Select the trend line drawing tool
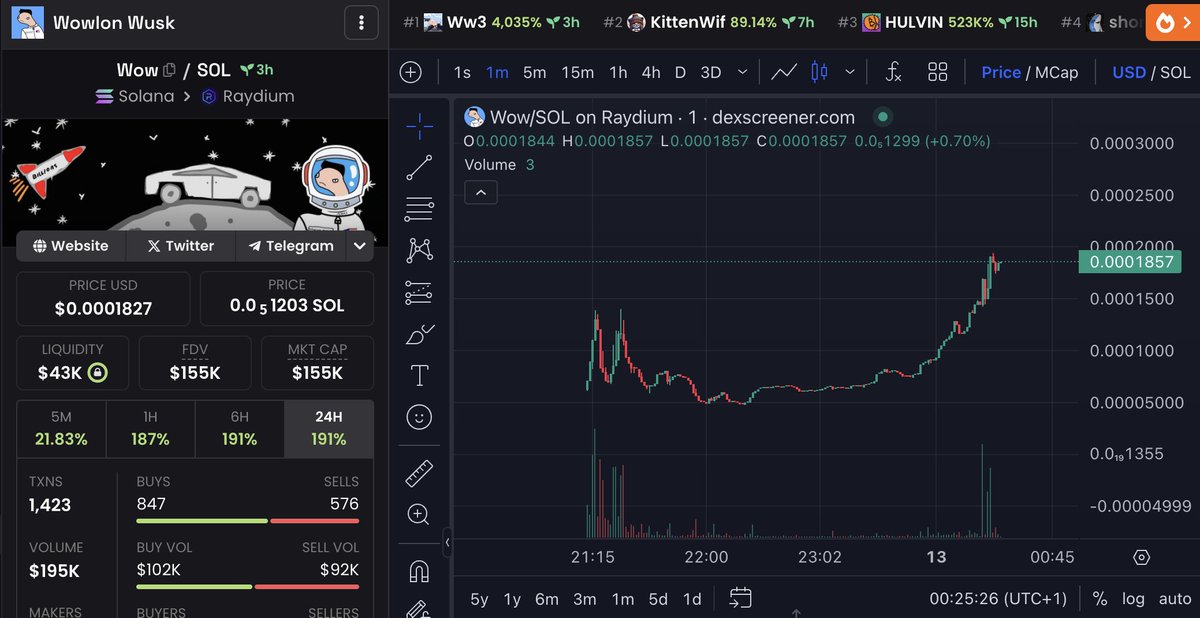Screen dimensions: 1200x618 click(x=420, y=168)
